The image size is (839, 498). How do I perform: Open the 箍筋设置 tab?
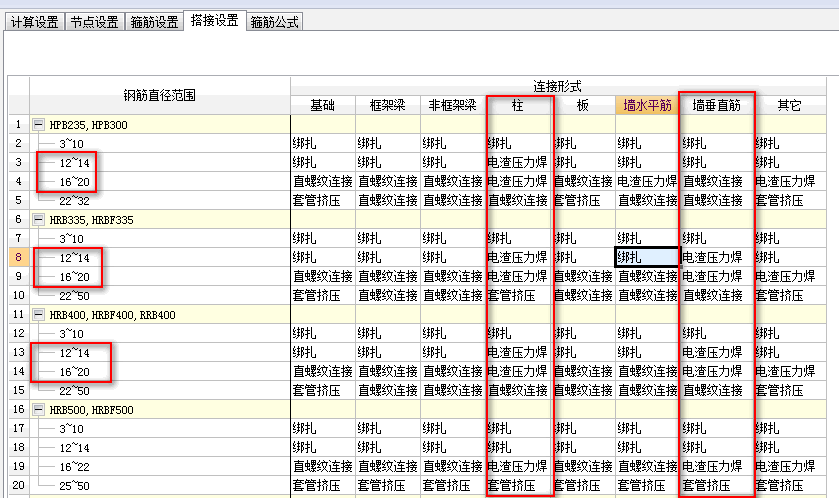click(155, 22)
